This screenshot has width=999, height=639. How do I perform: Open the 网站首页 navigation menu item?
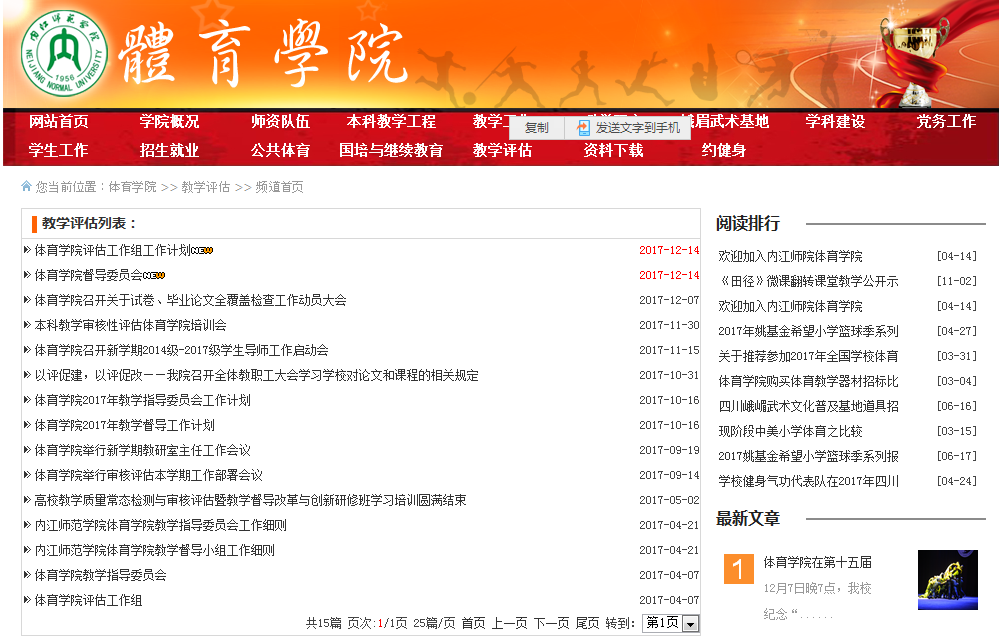[59, 122]
